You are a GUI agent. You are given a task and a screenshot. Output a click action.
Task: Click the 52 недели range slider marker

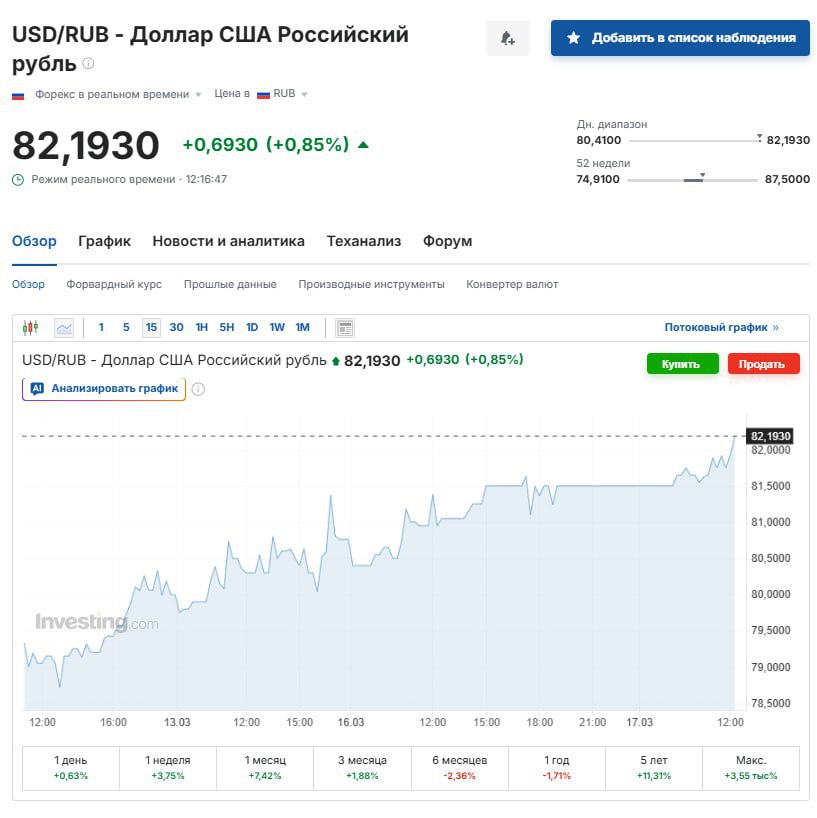pos(702,176)
